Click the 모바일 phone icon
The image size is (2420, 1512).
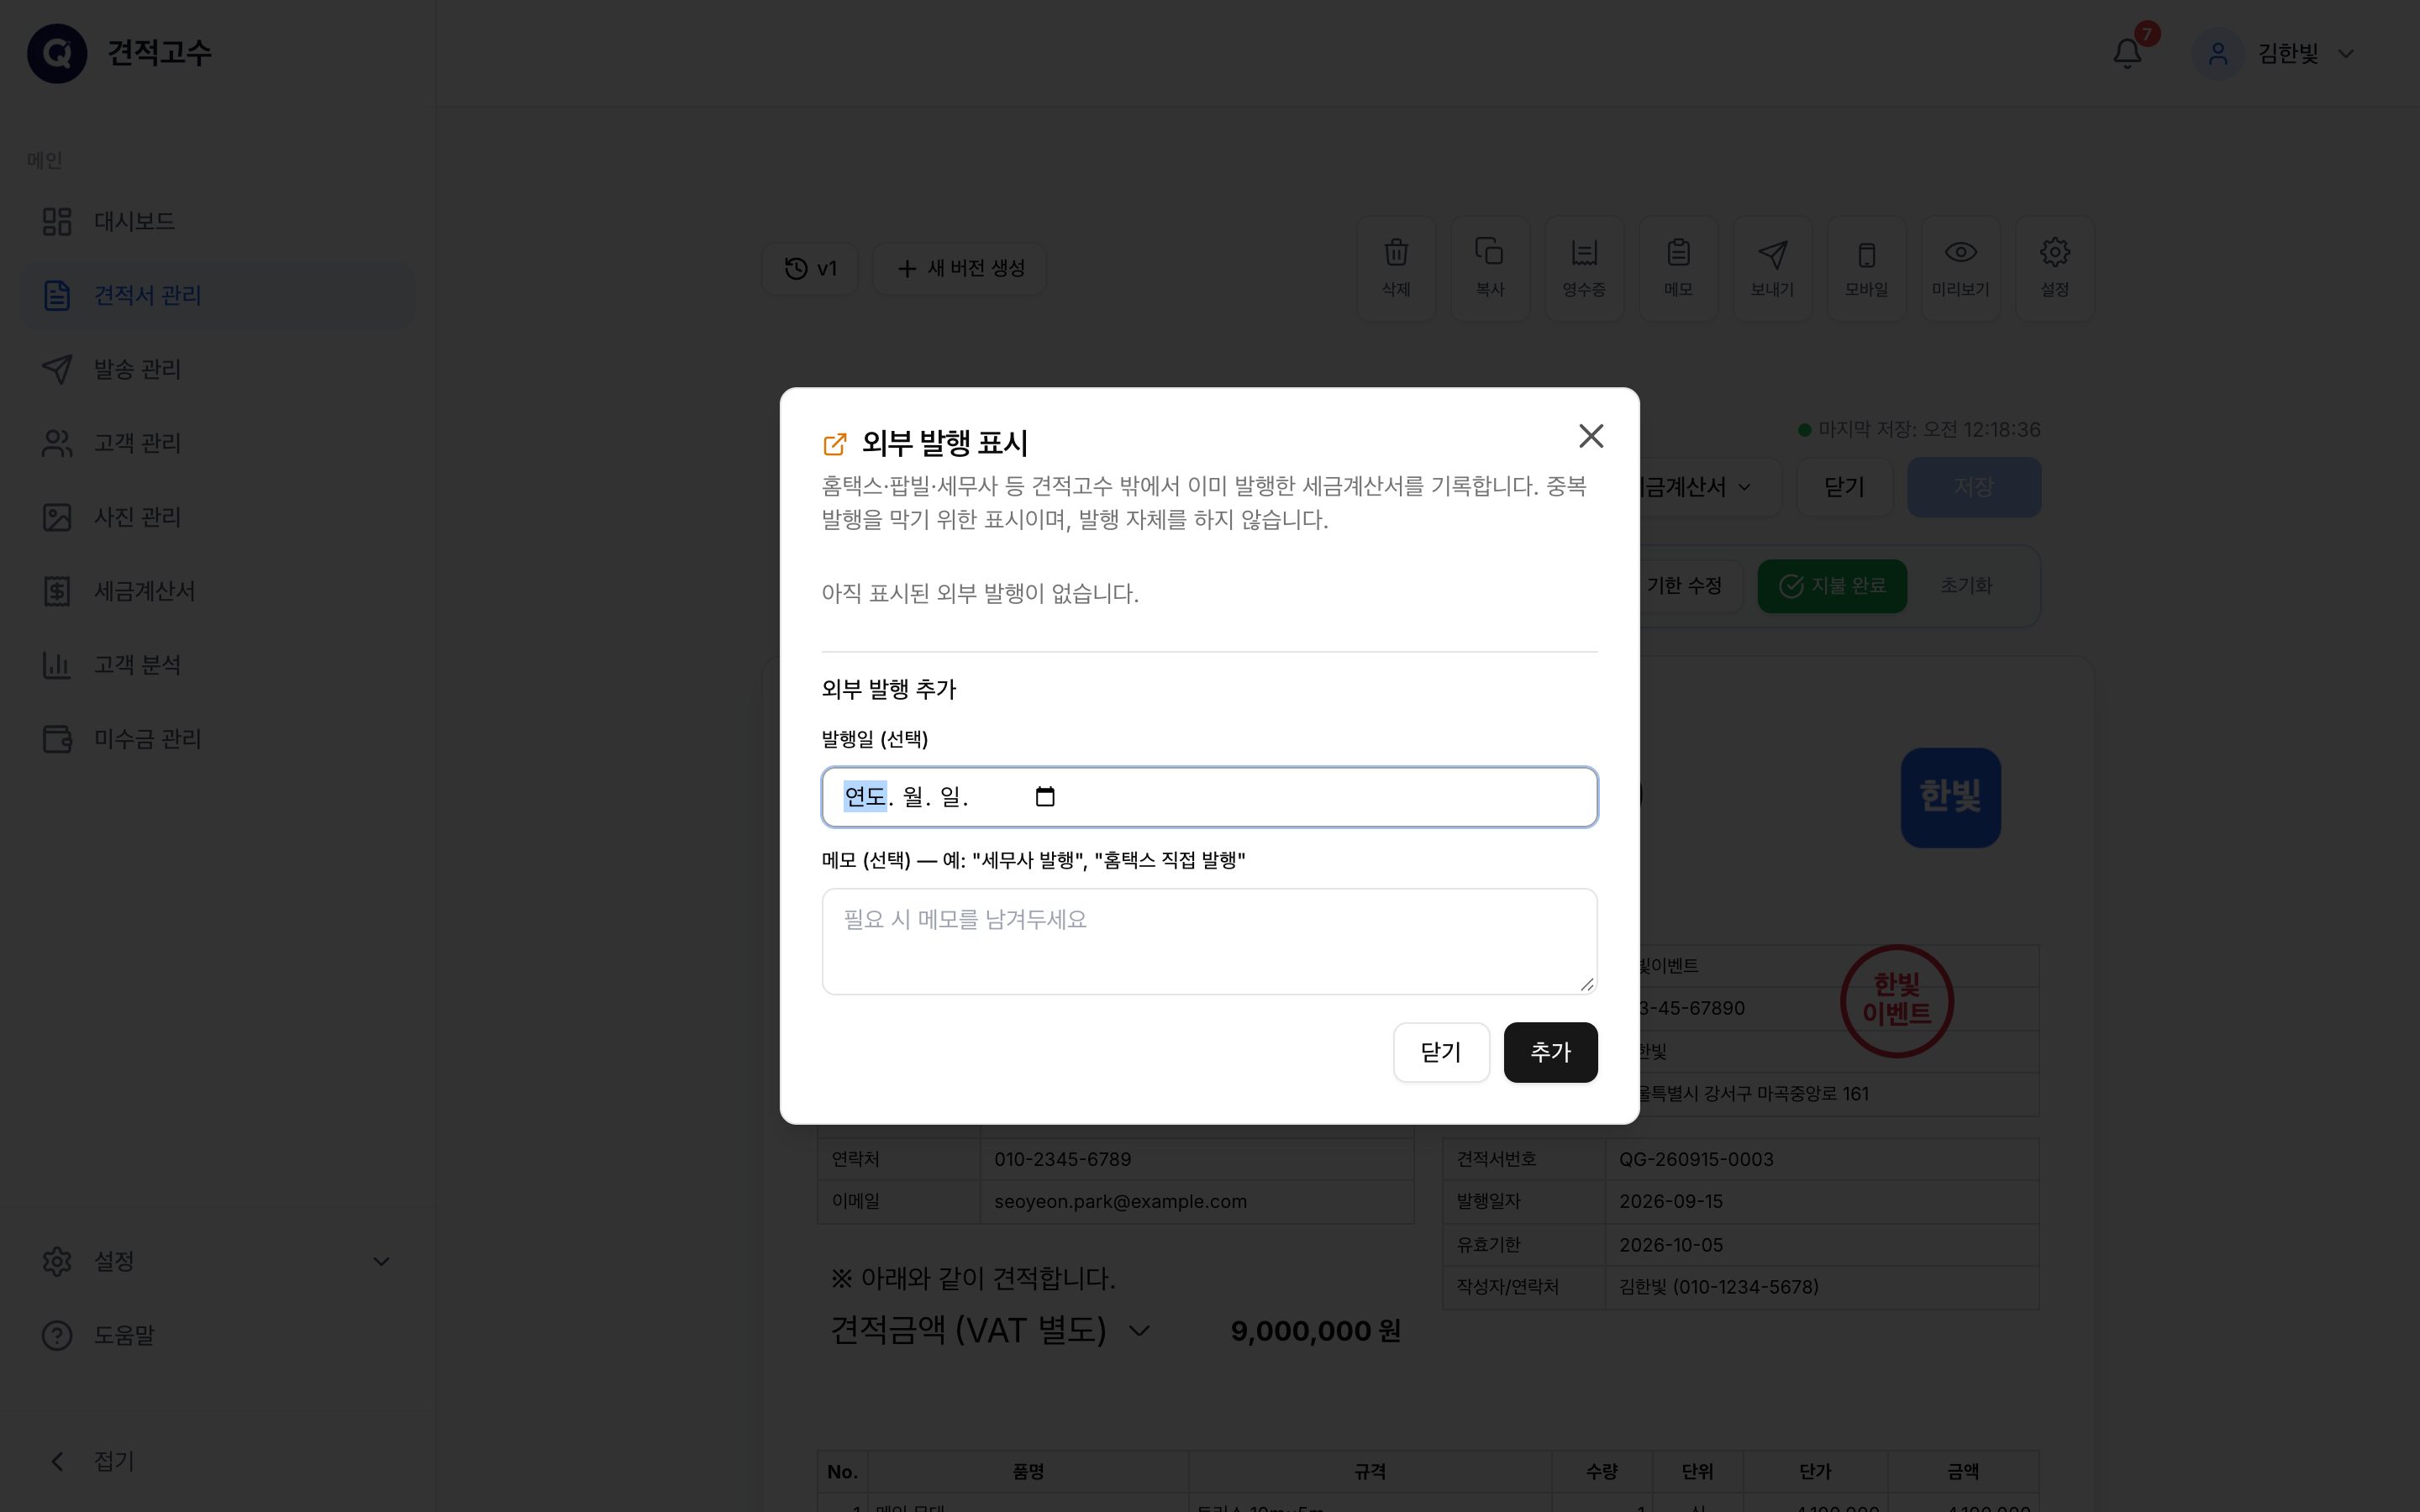point(1866,254)
